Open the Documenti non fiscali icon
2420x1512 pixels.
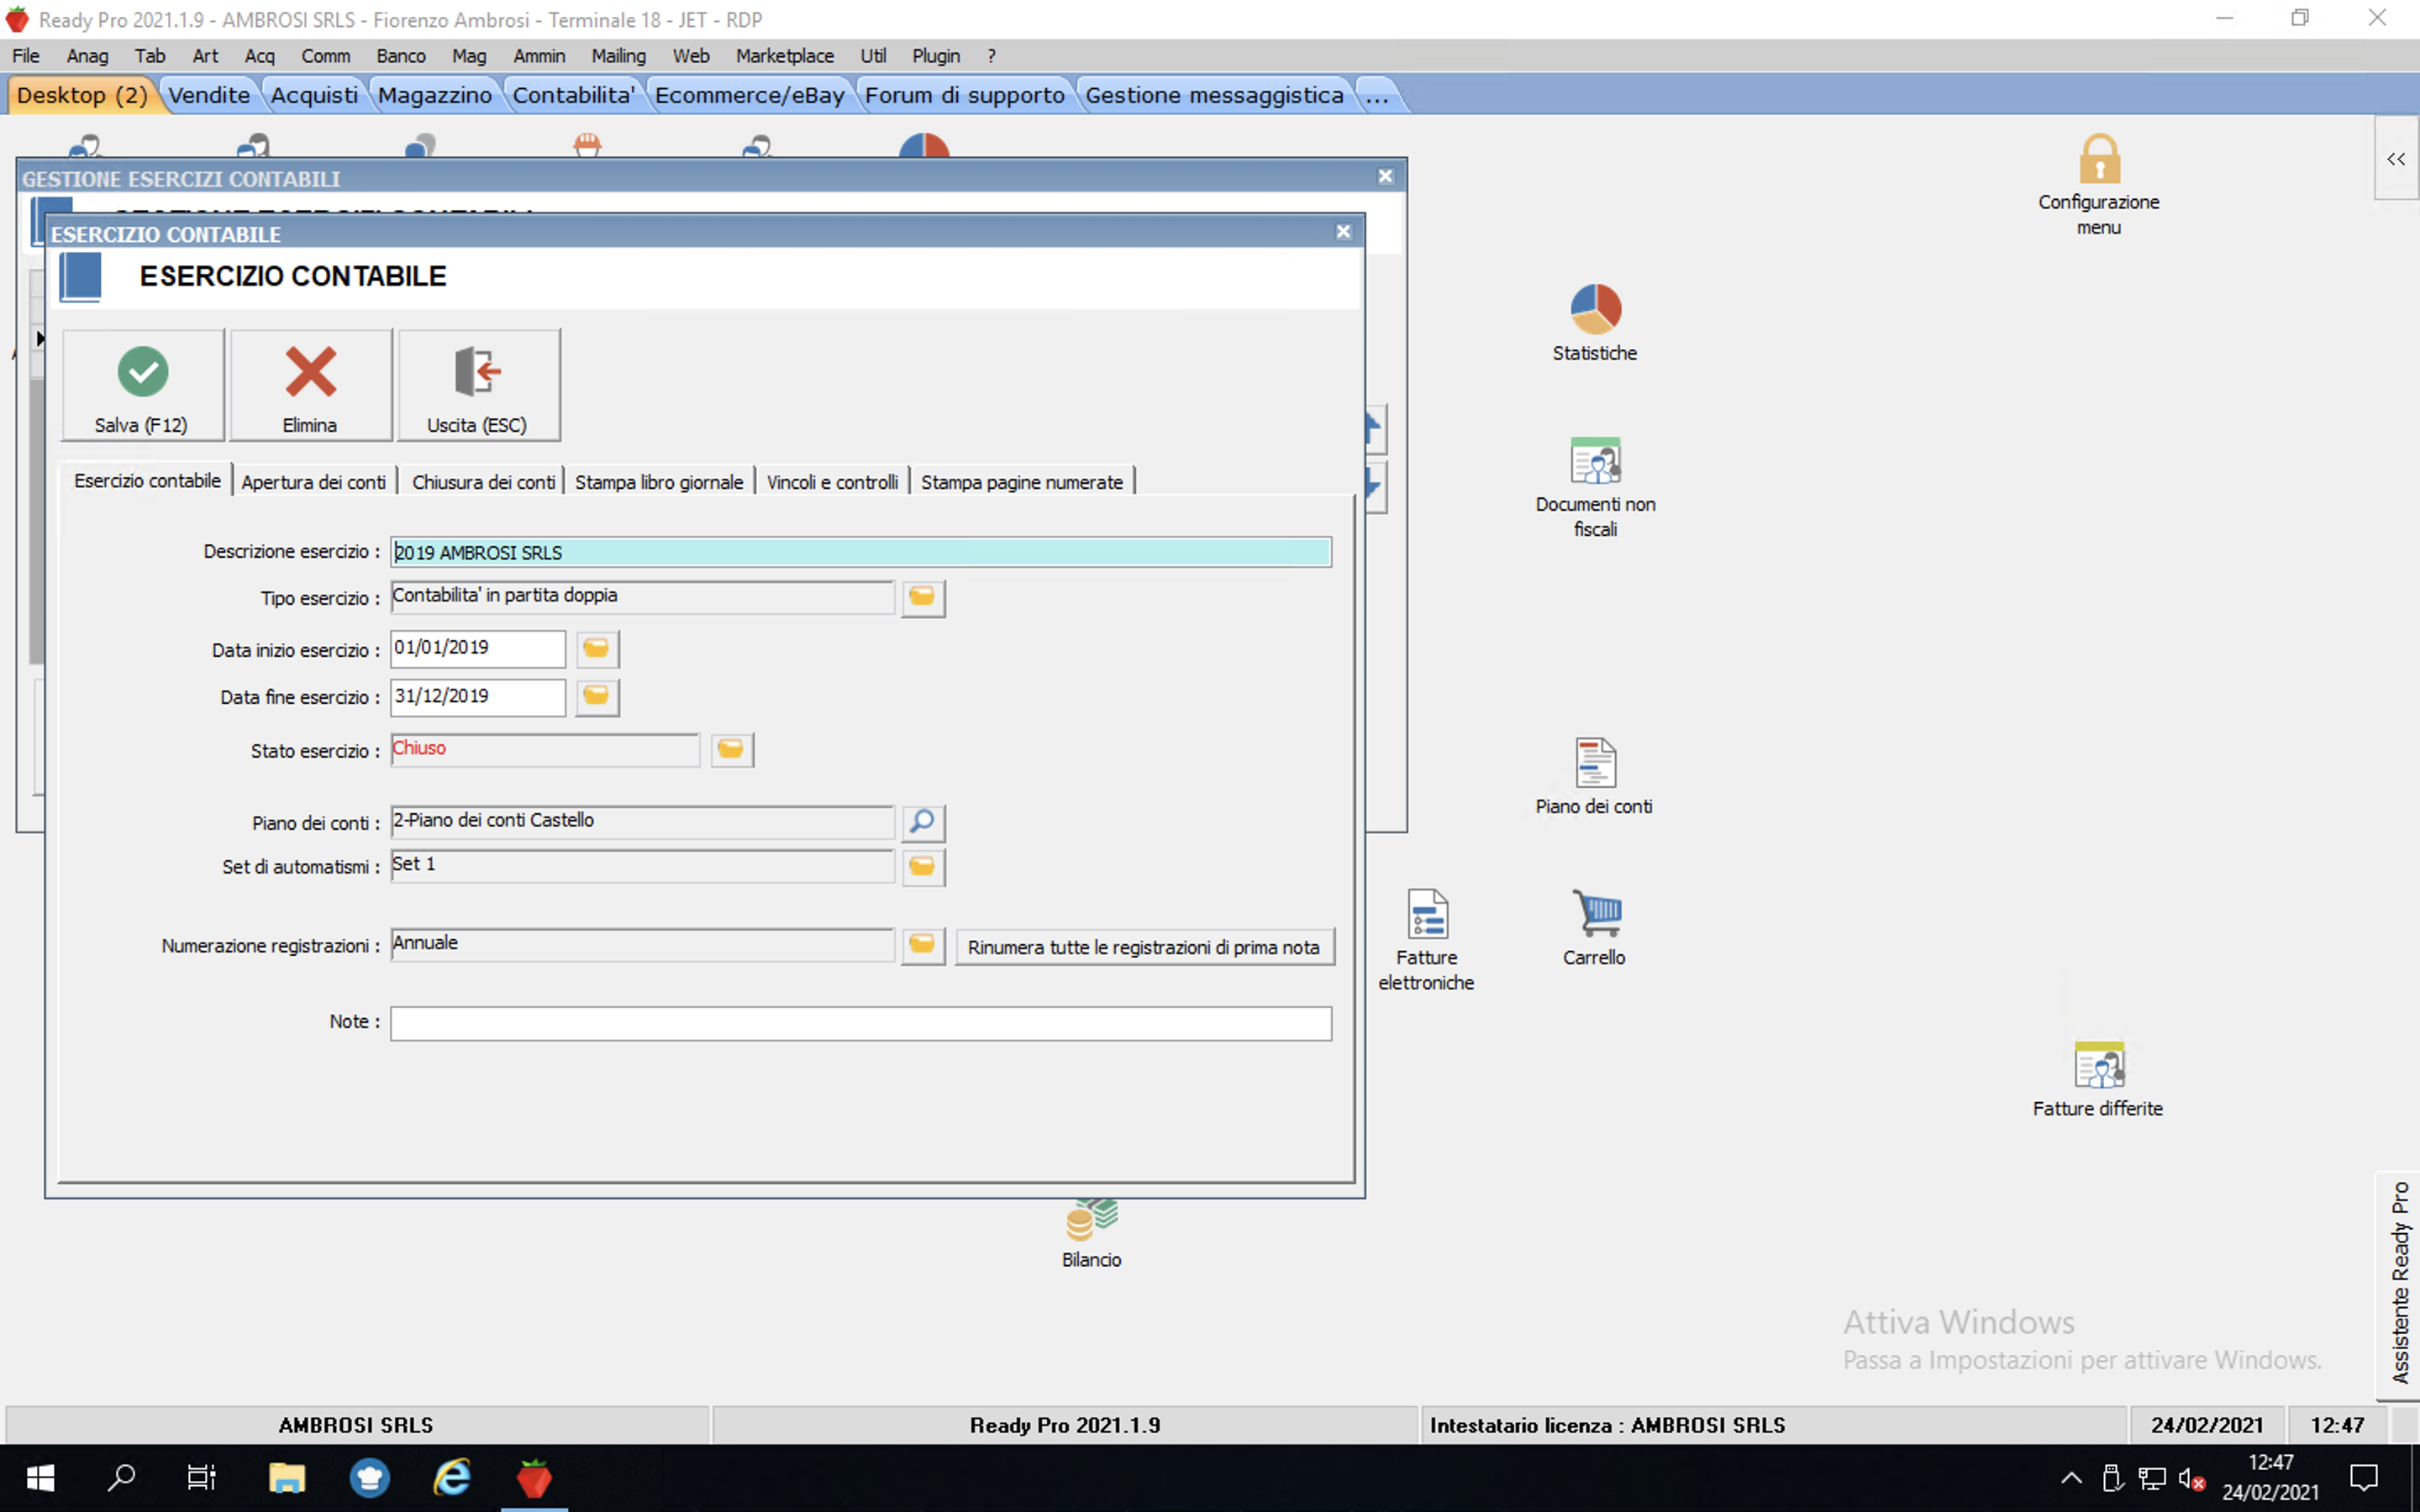(1595, 487)
